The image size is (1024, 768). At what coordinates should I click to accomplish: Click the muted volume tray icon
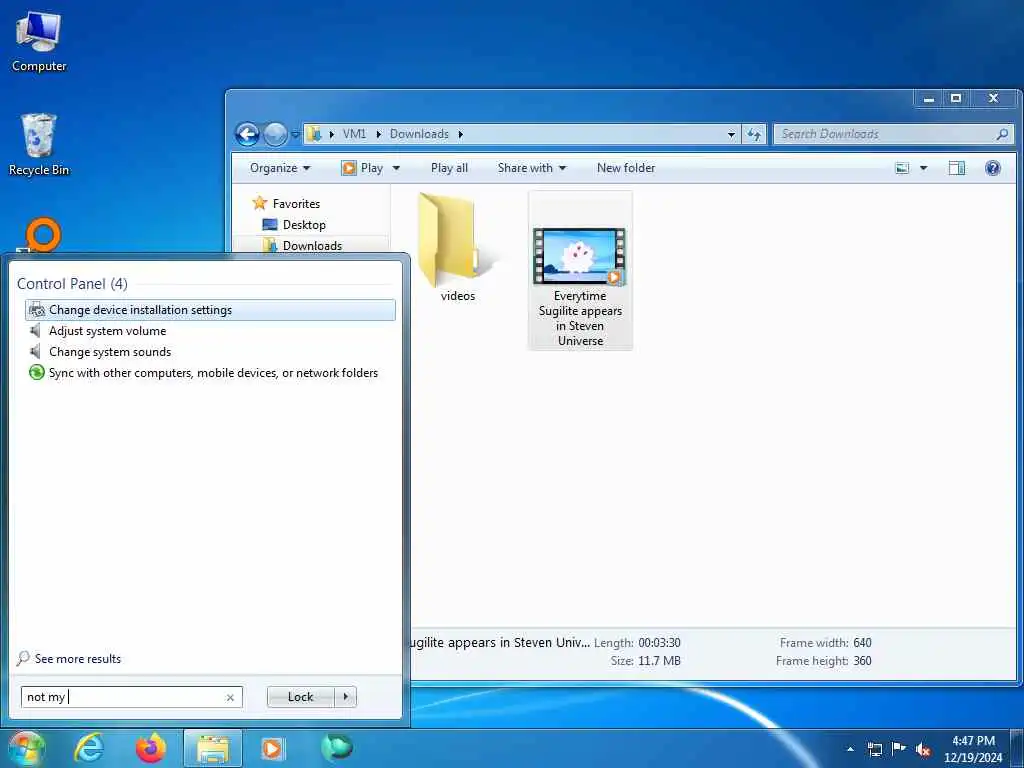click(923, 749)
